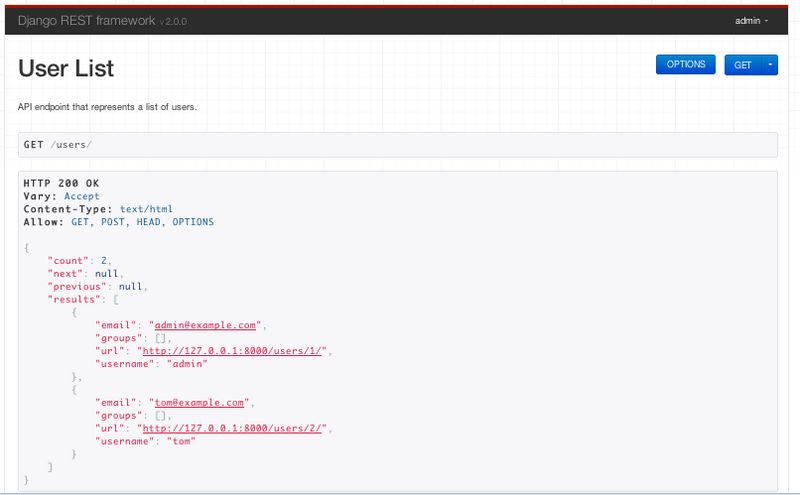Follow the tom@example.com link
The height and width of the screenshot is (495, 800).
199,403
